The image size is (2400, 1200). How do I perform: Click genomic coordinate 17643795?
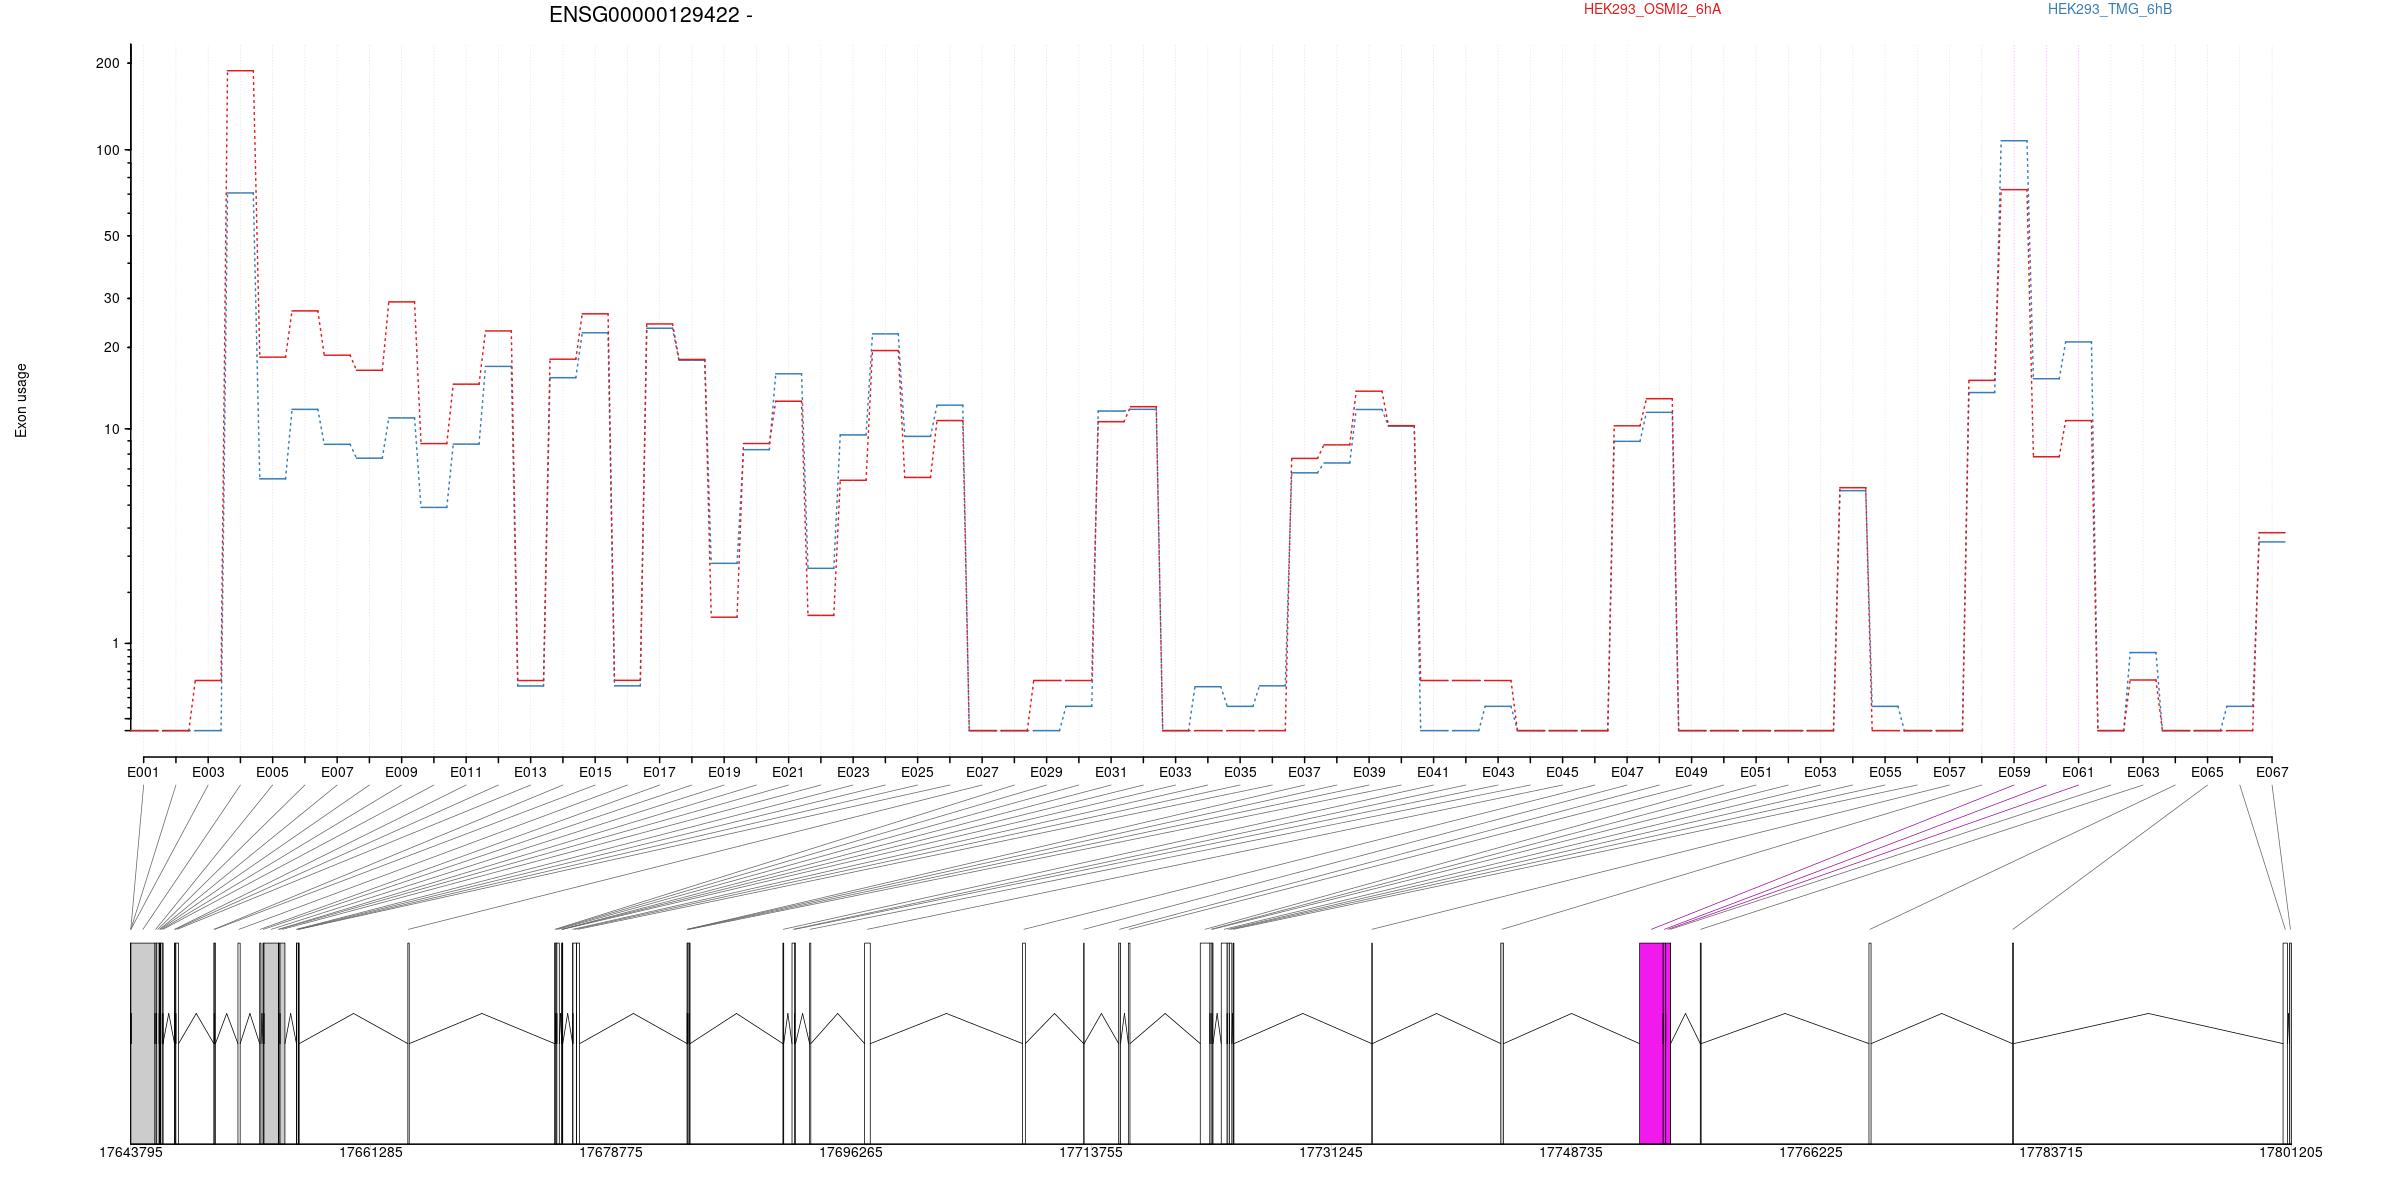pos(131,1153)
